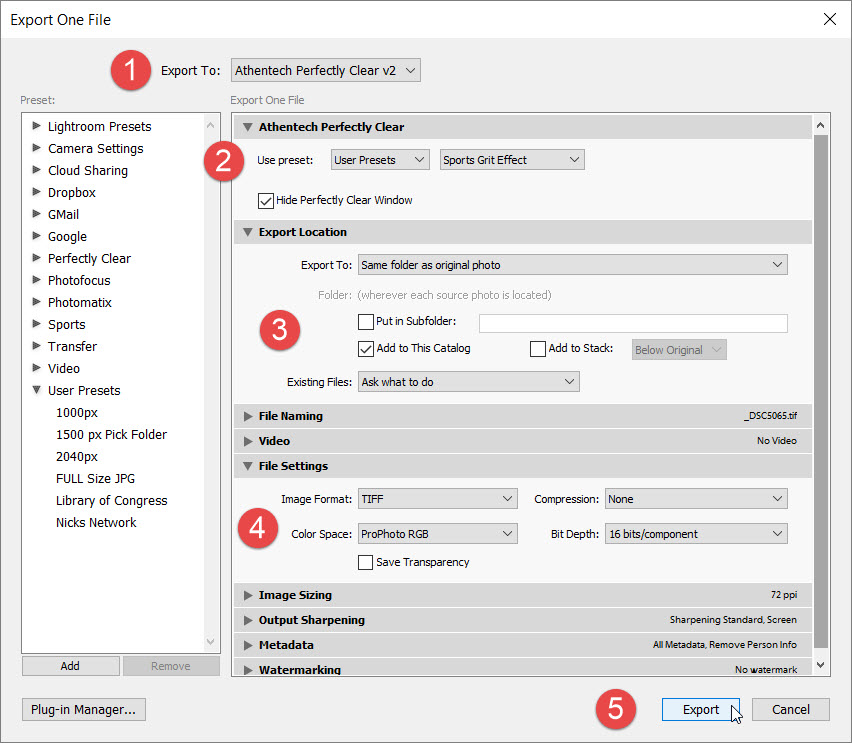Open the Export To plug-in dropdown
The width and height of the screenshot is (852, 743).
pos(325,71)
